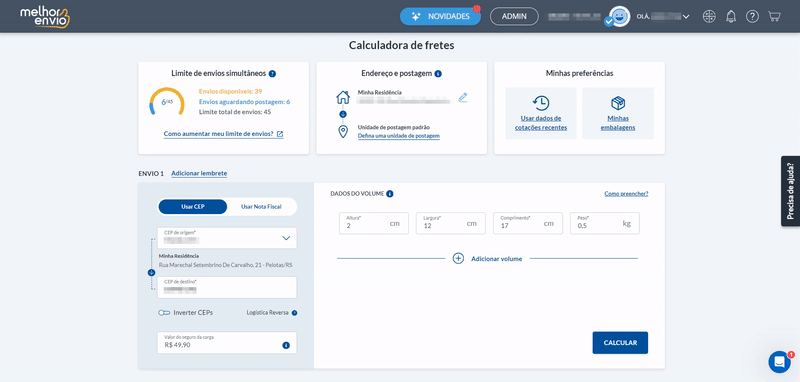
Task: Open Como aumentar meu limite de envios link
Action: pyautogui.click(x=218, y=134)
